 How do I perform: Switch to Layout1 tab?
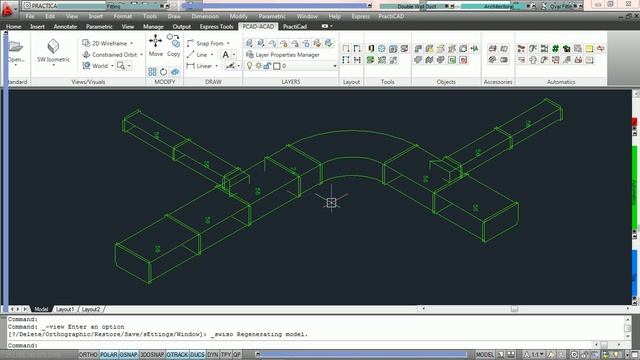(x=65, y=309)
